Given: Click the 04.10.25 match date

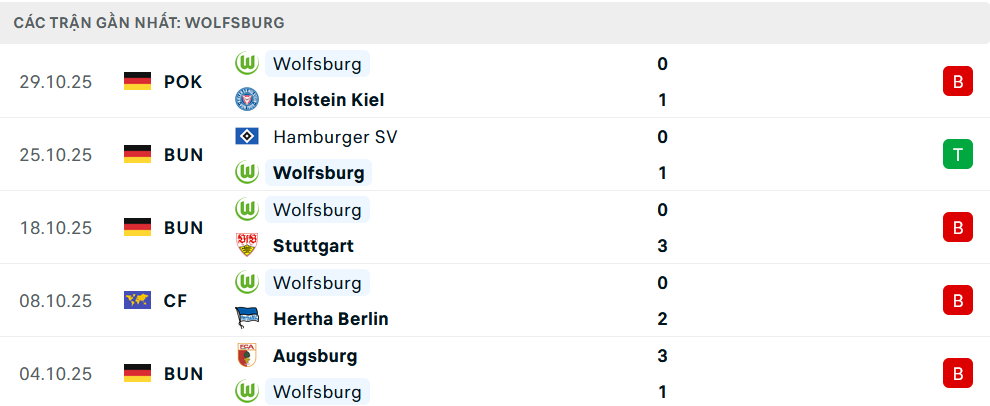Looking at the screenshot, I should [55, 374].
